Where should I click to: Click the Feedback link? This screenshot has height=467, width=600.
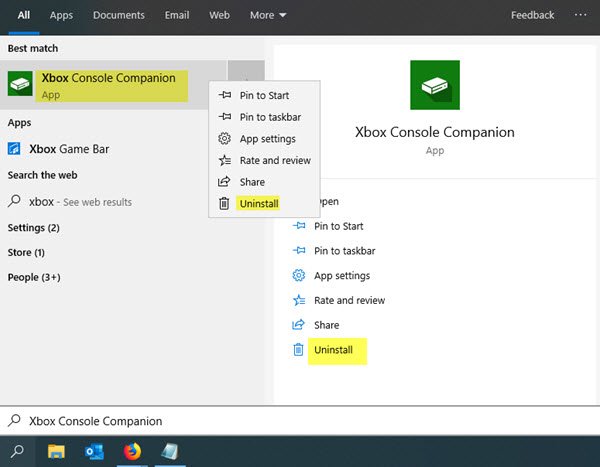[532, 15]
